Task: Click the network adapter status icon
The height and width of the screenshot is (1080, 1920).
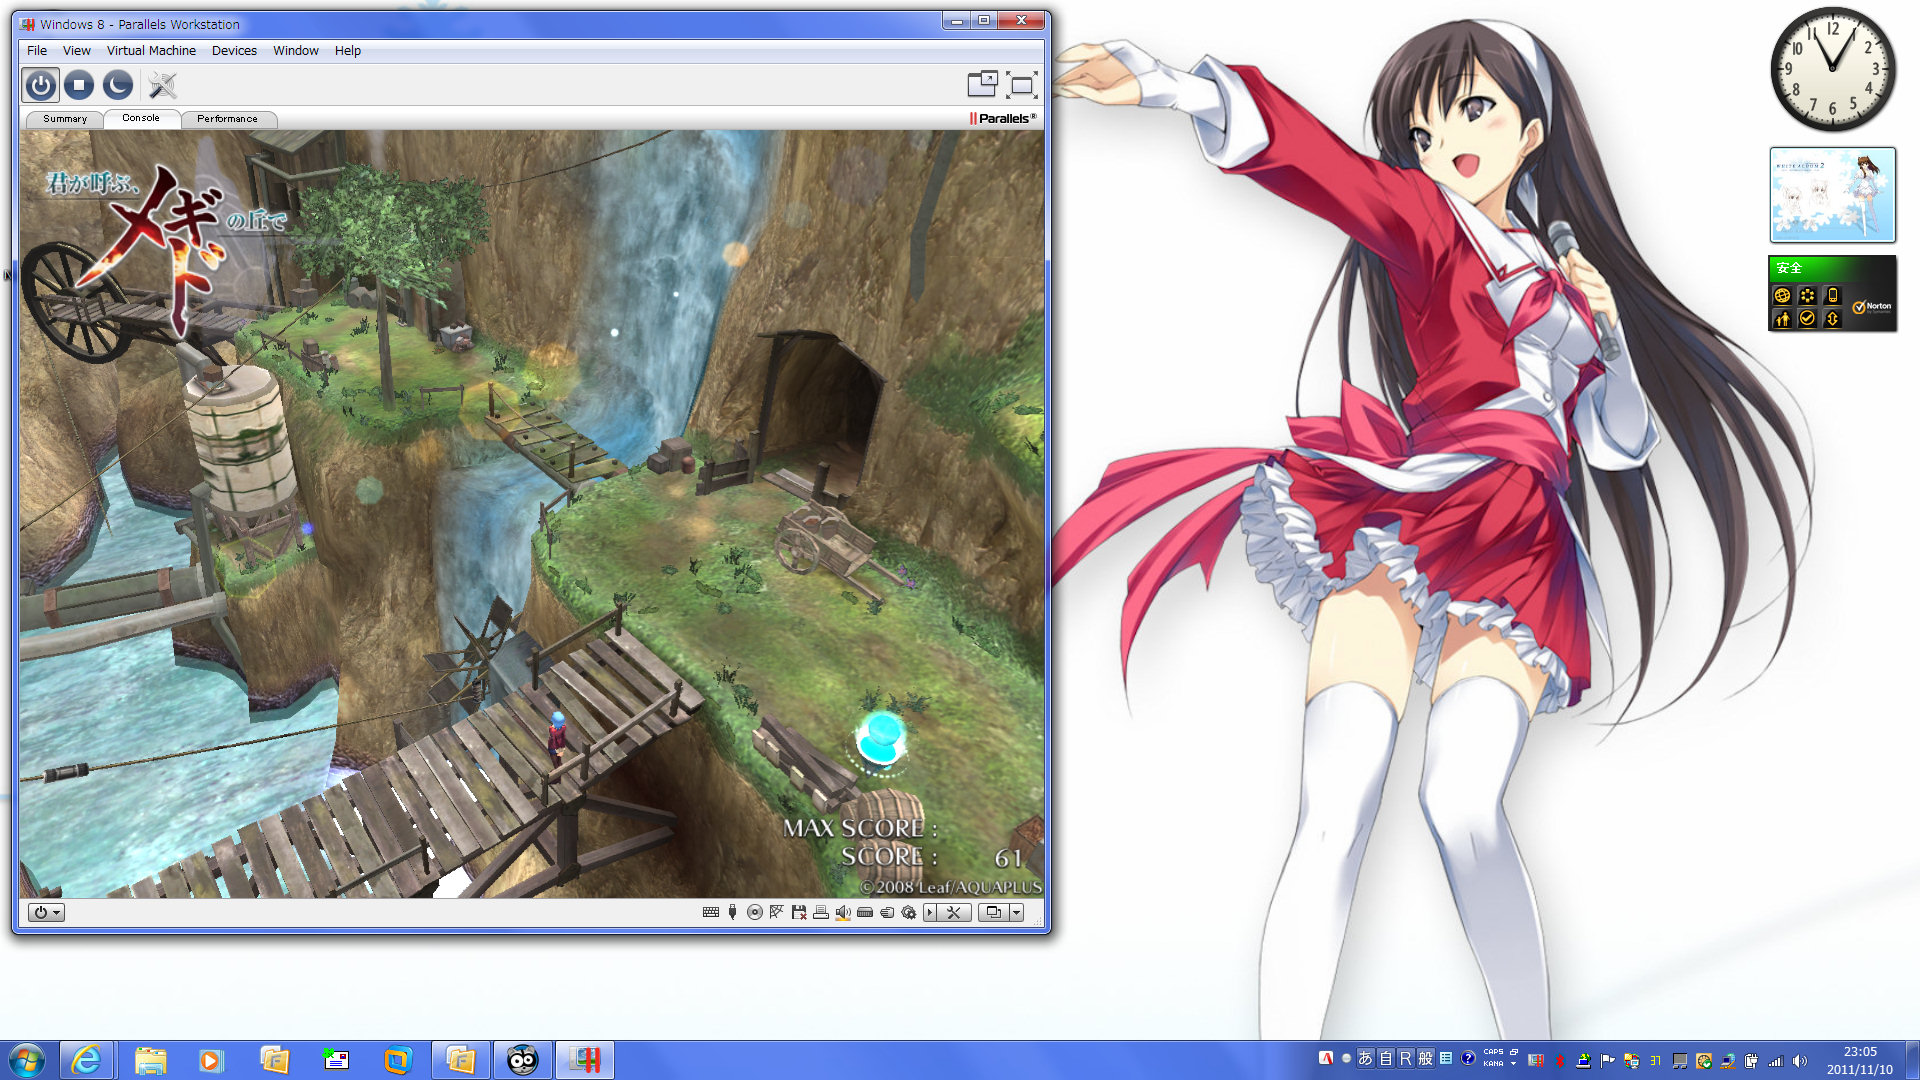Action: [x=777, y=912]
